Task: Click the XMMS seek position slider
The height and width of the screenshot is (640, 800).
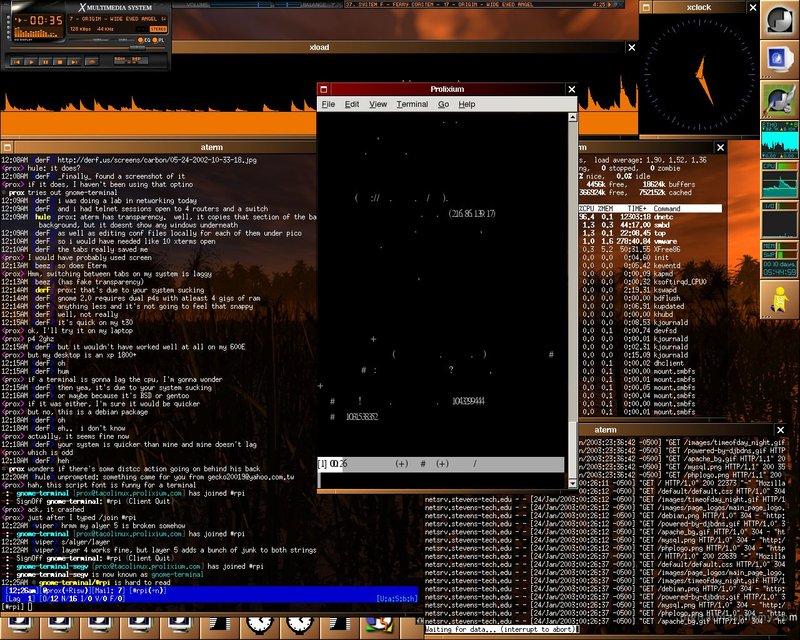Action: click(x=87, y=48)
